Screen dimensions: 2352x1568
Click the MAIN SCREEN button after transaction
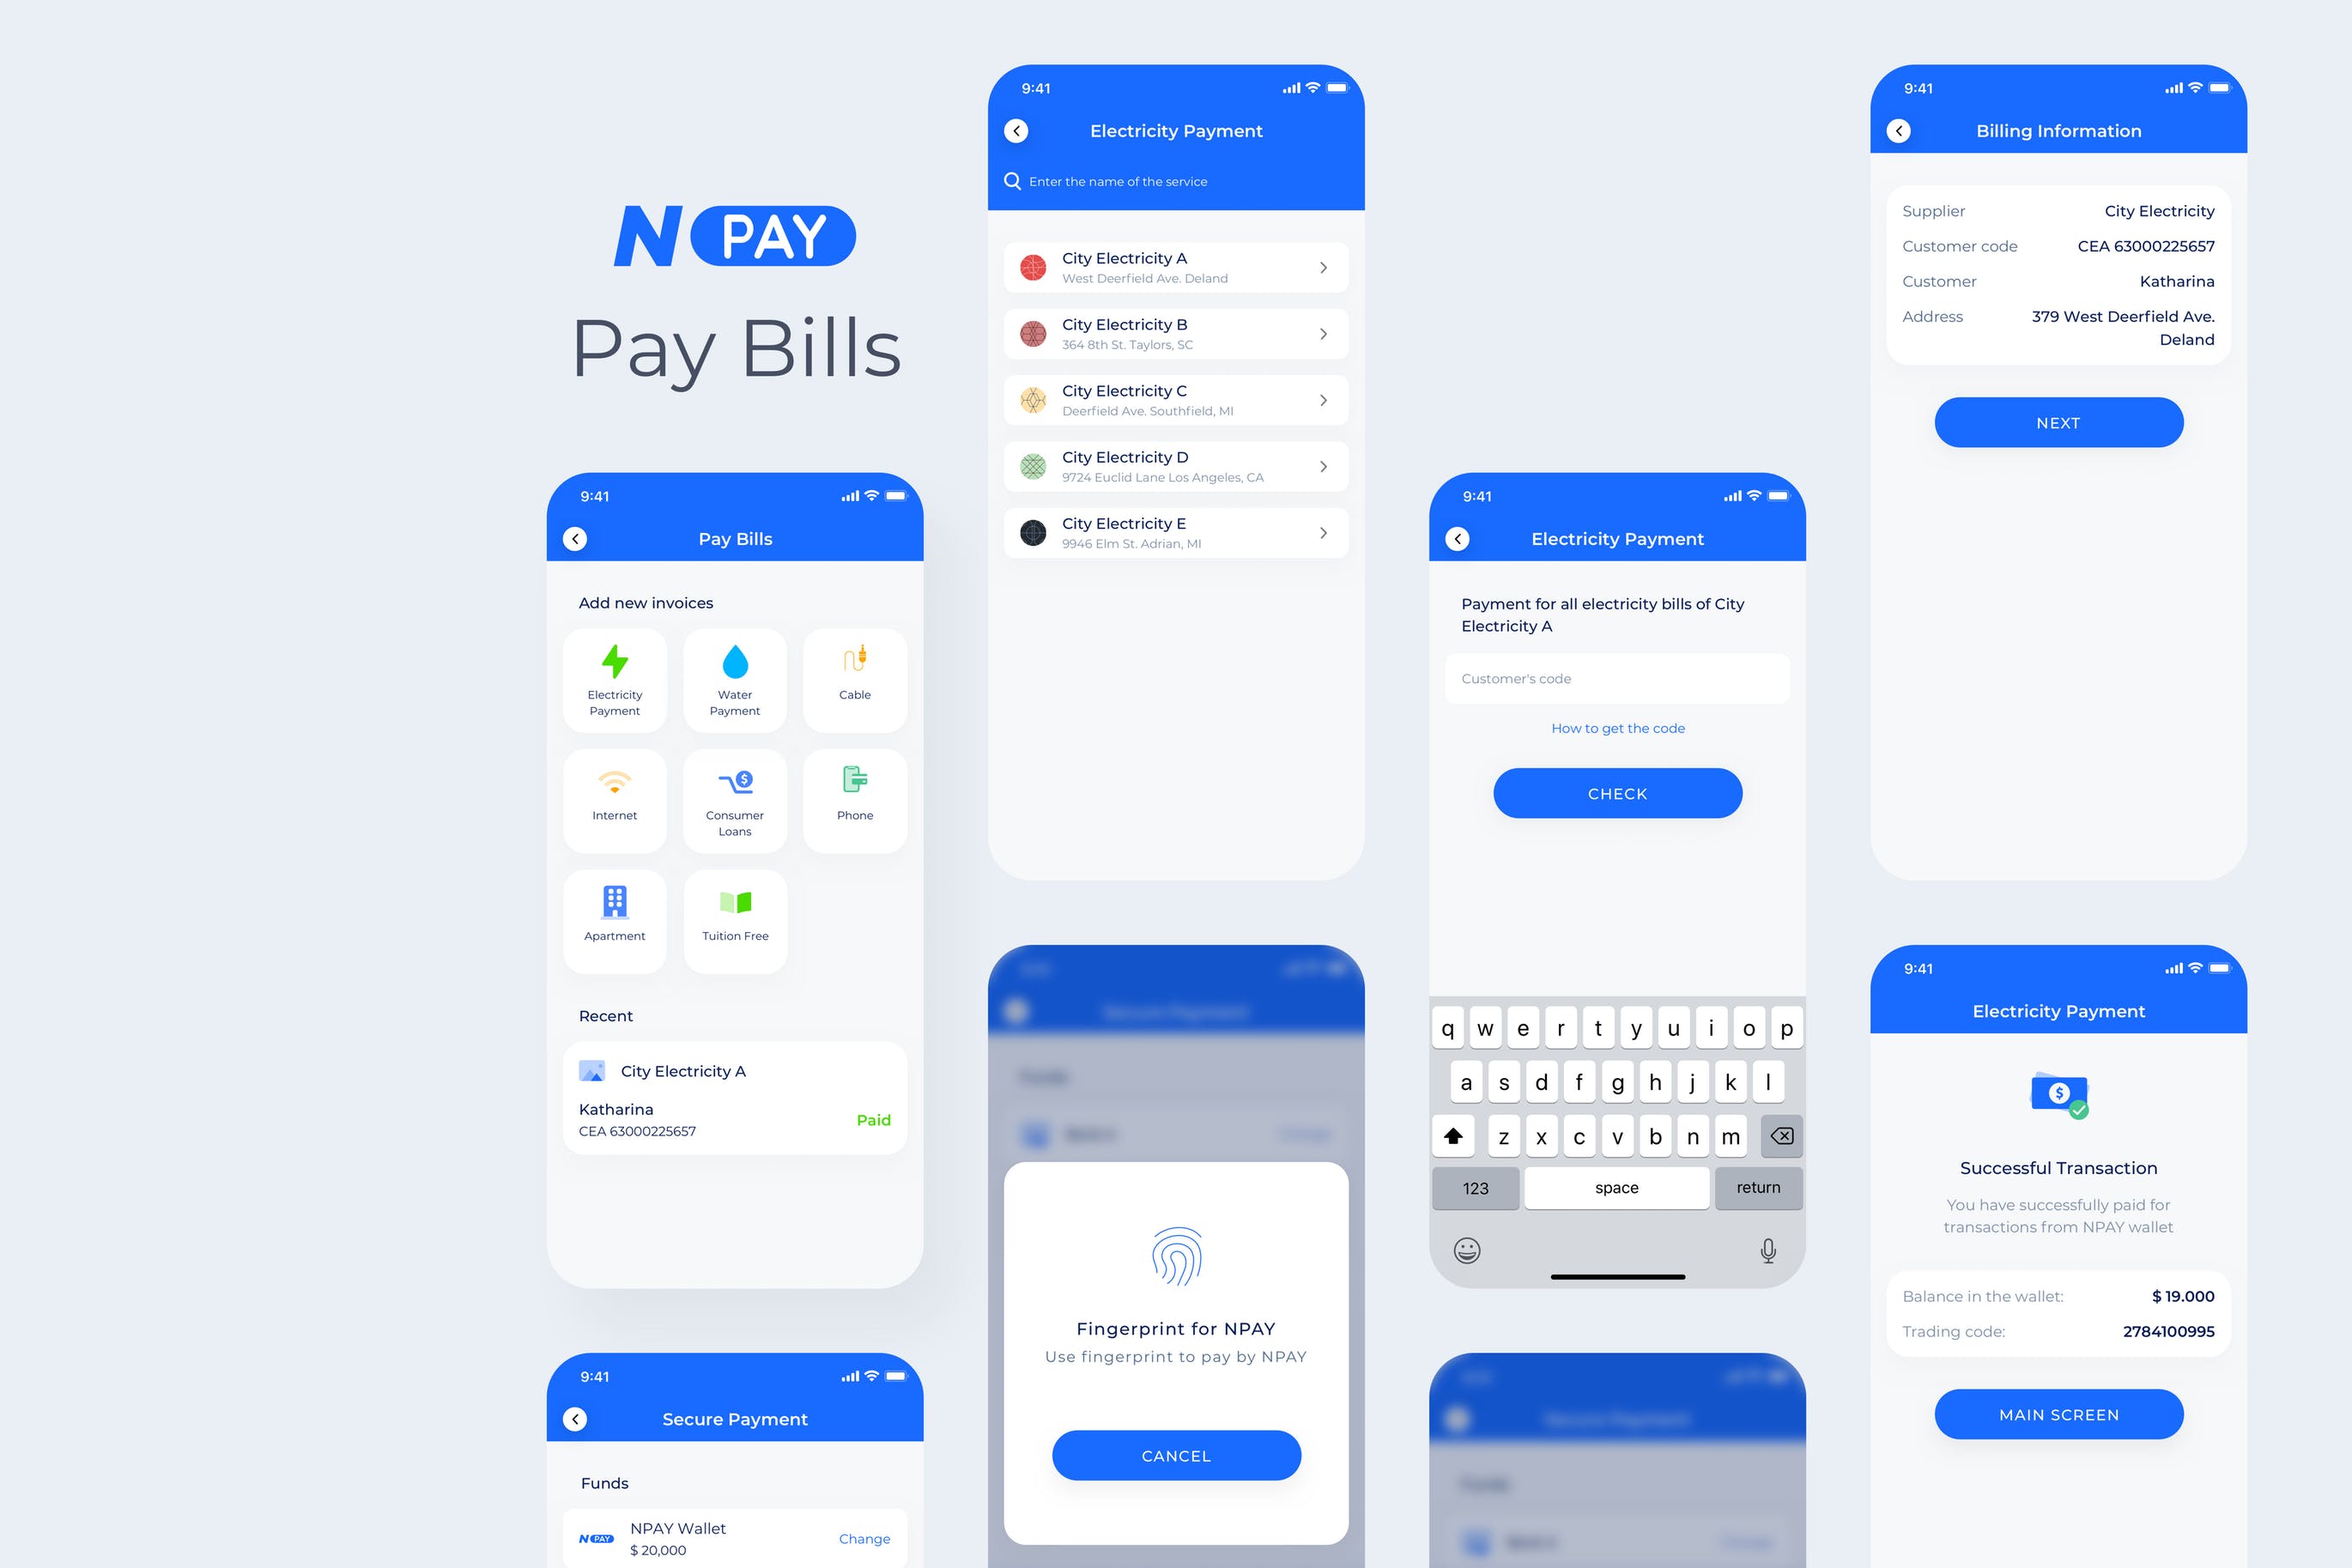[x=2060, y=1413]
